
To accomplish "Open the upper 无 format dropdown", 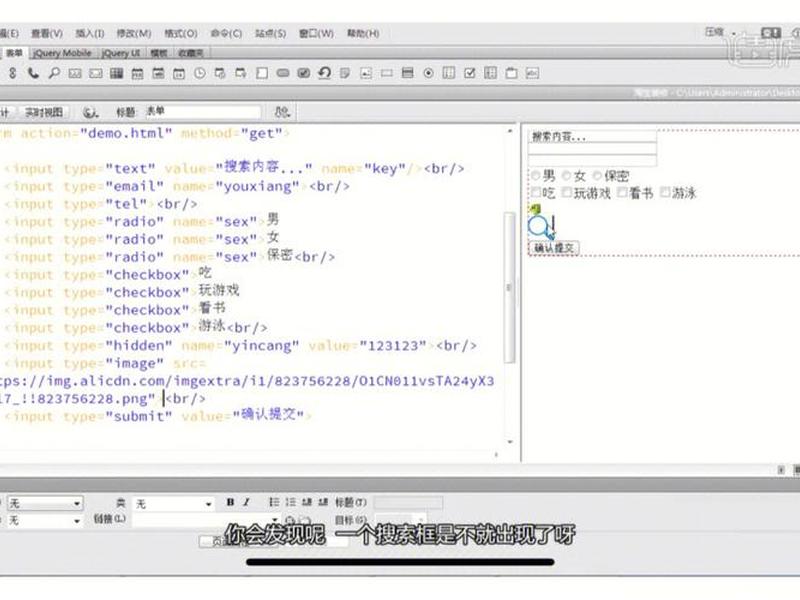I will tap(45, 504).
